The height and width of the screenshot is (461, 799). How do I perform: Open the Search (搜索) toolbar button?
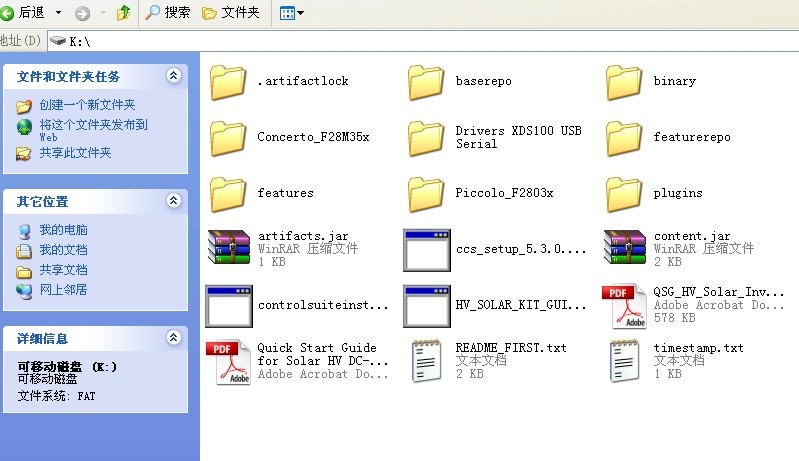click(x=168, y=13)
